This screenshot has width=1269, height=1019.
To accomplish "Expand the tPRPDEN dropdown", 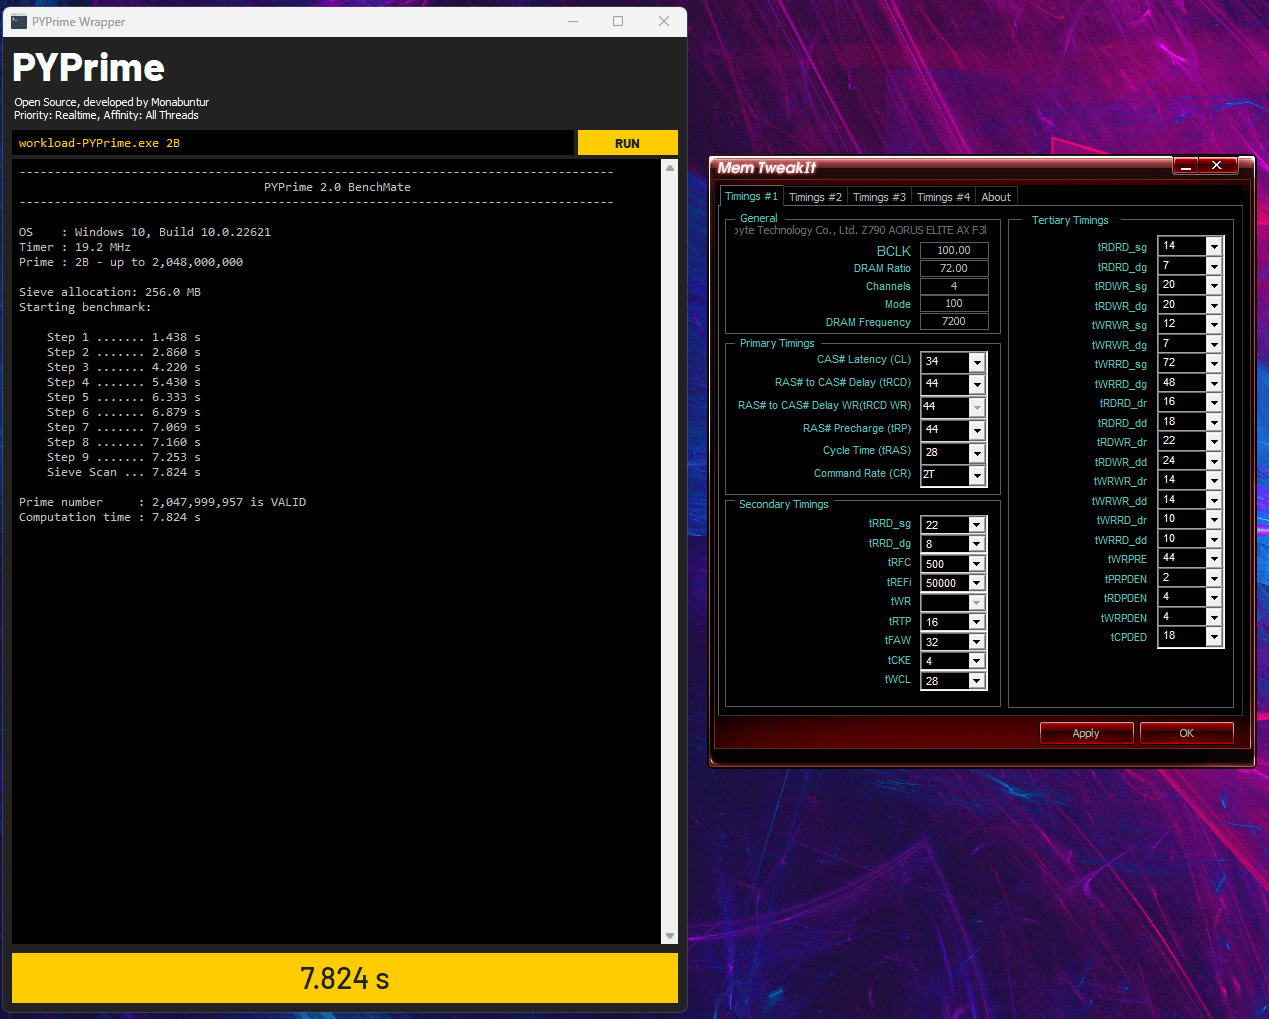I will point(1214,579).
